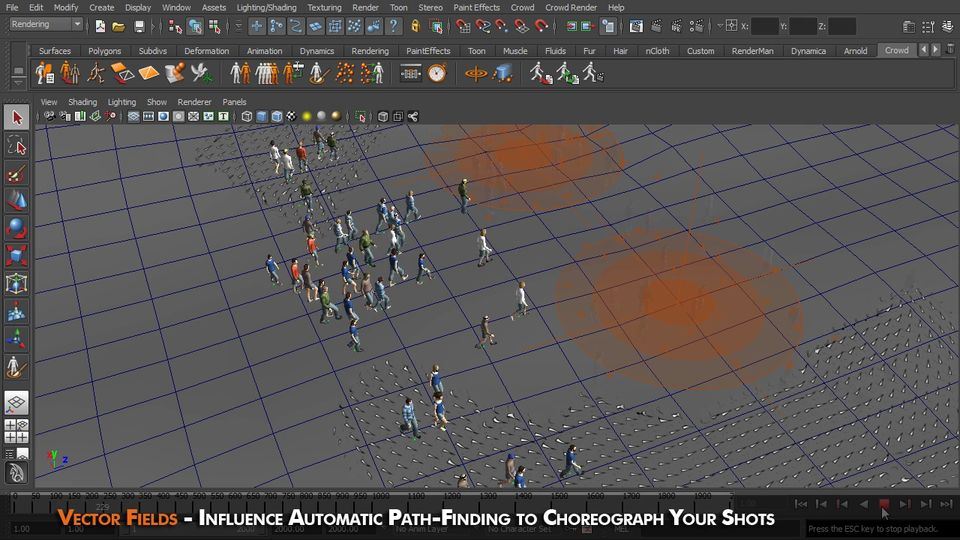Click the New Scene icon
Image resolution: width=960 pixels, height=540 pixels.
100,26
